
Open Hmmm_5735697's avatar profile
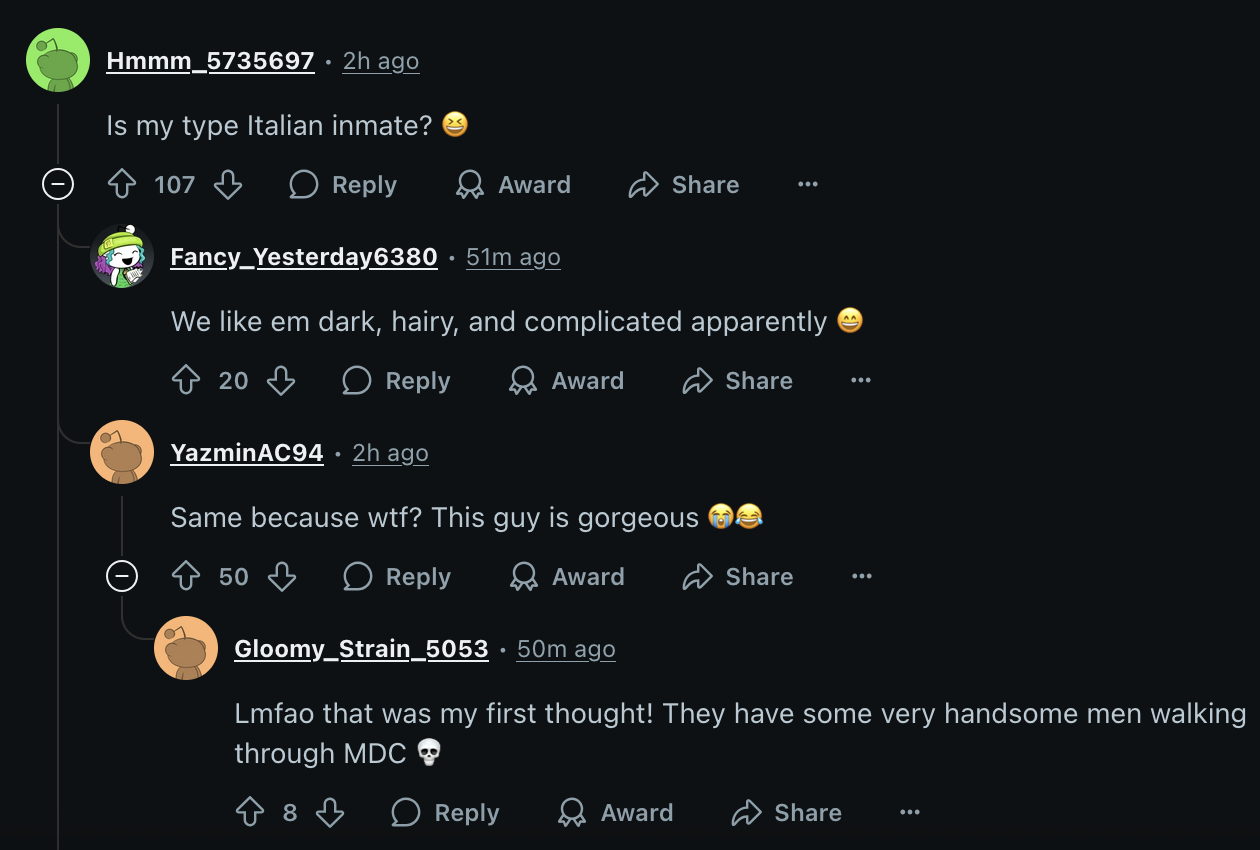tap(58, 60)
